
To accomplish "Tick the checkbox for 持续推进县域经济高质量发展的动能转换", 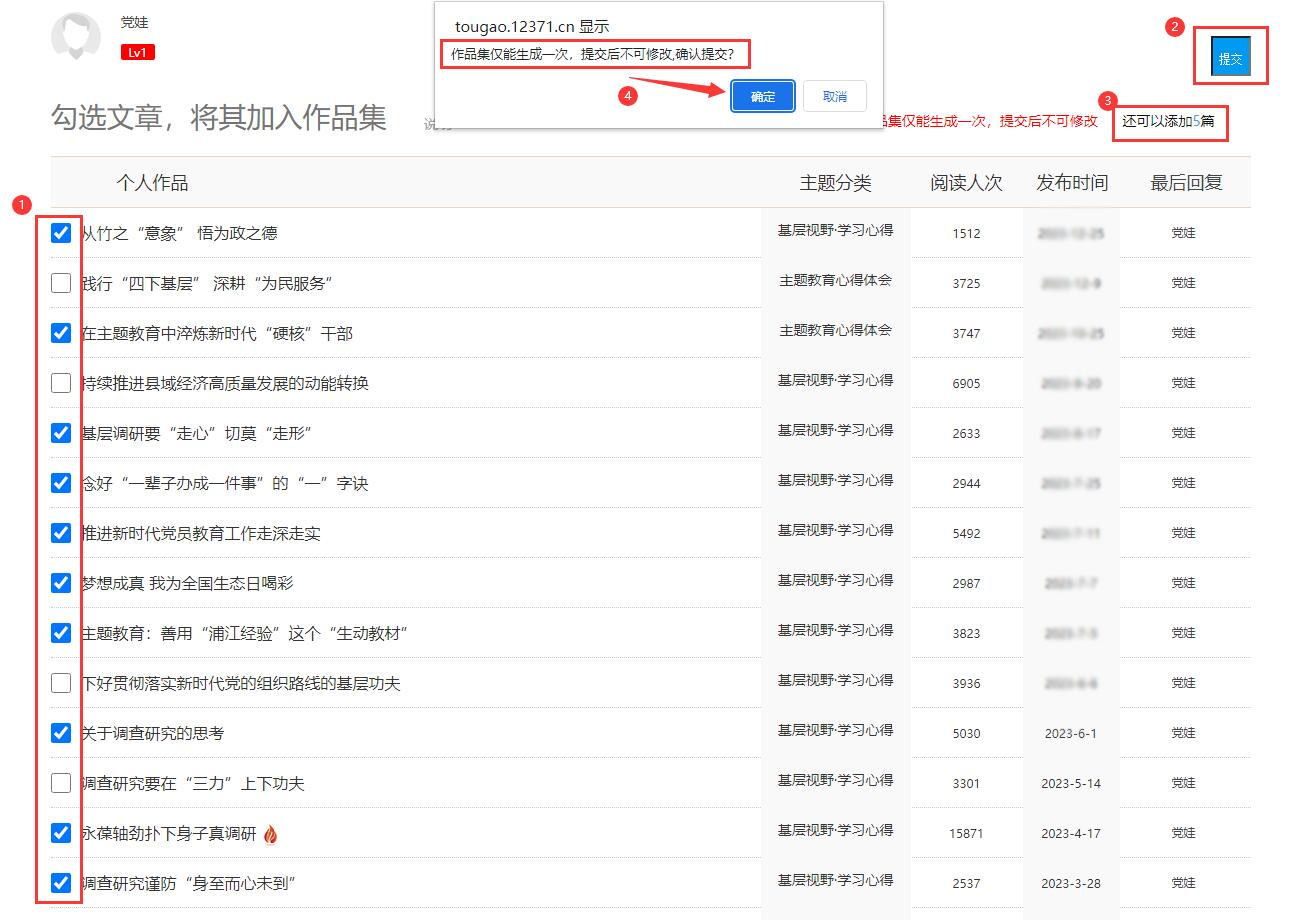I will (61, 383).
